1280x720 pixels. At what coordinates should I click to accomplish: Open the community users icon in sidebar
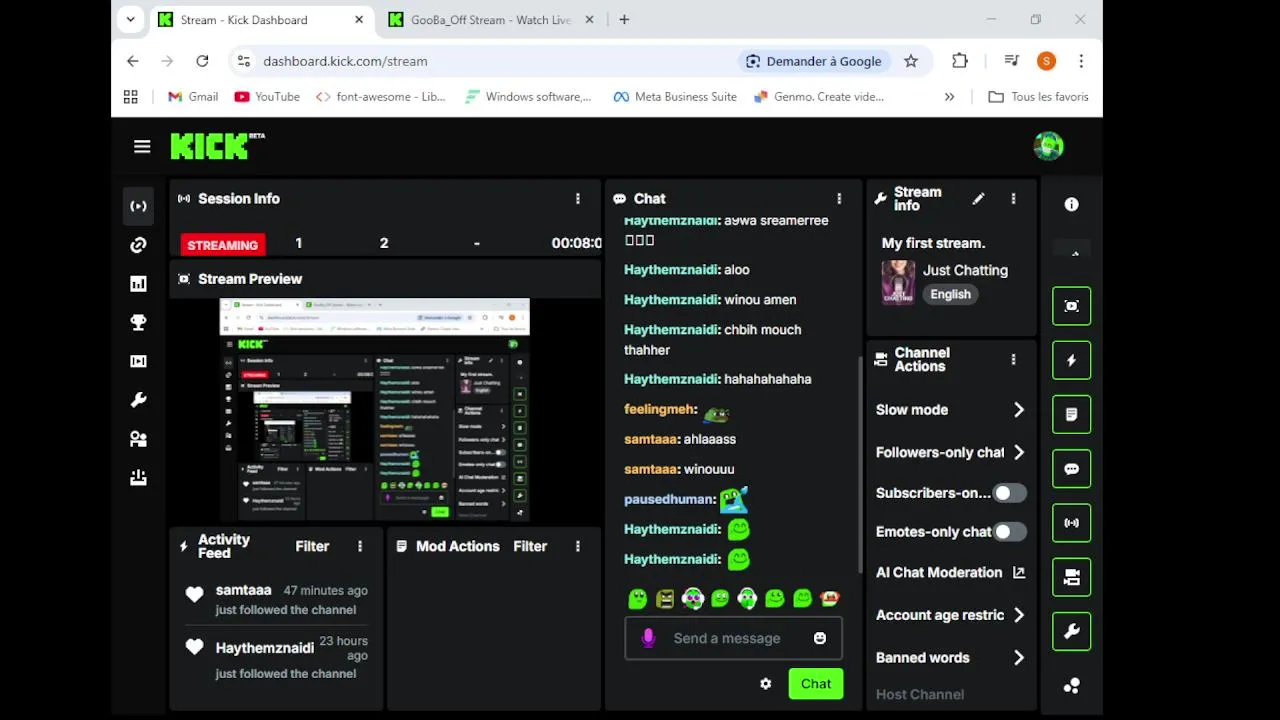[138, 439]
